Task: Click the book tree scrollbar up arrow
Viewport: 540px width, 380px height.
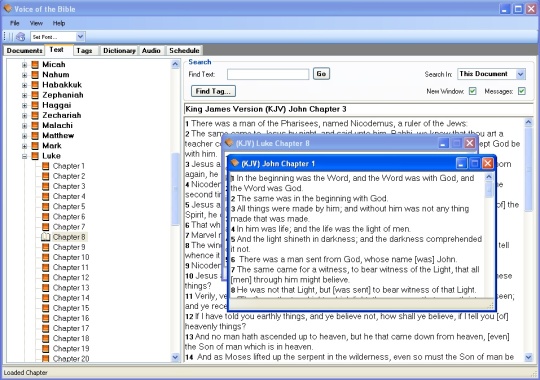Action: click(175, 64)
